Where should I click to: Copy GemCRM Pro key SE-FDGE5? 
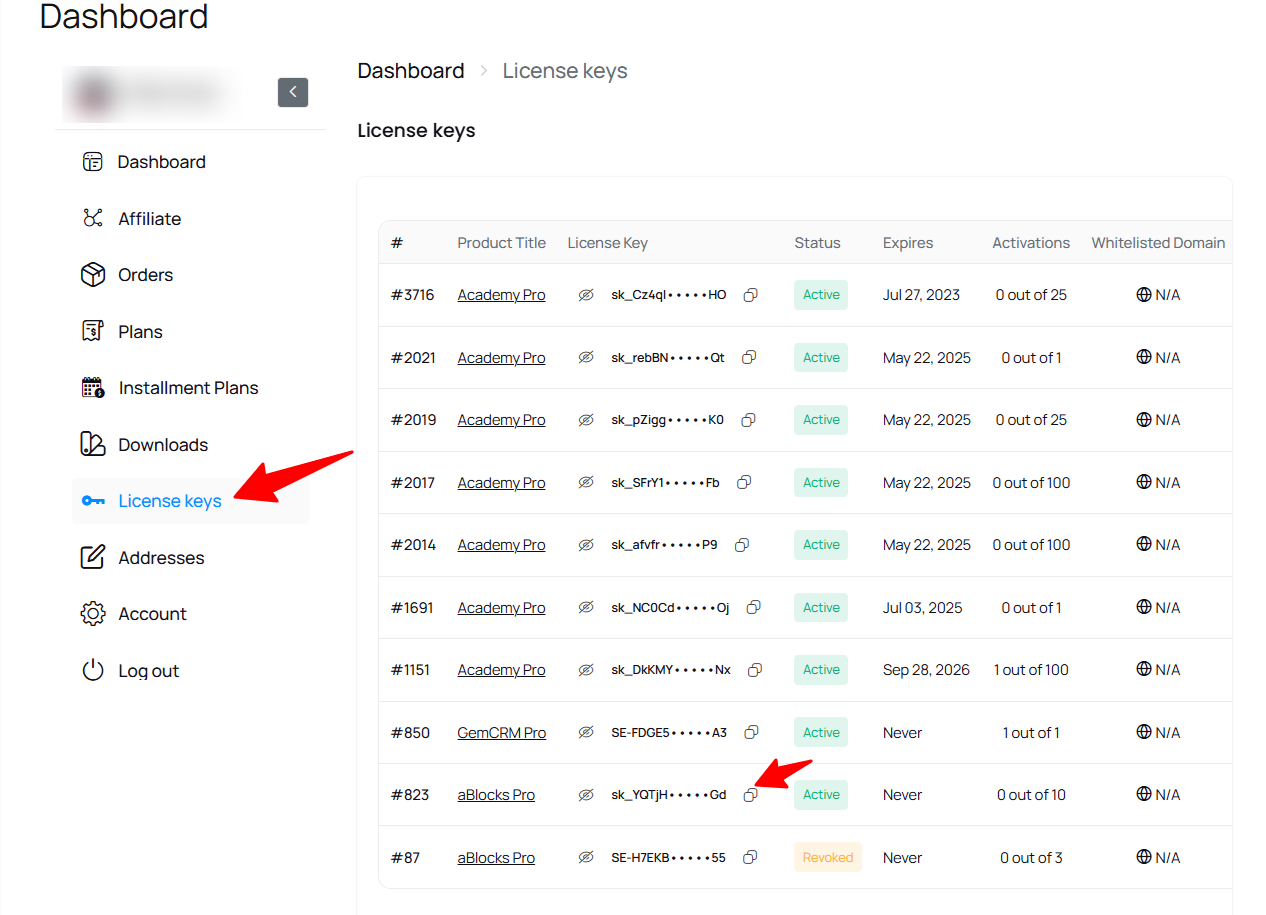(x=751, y=733)
